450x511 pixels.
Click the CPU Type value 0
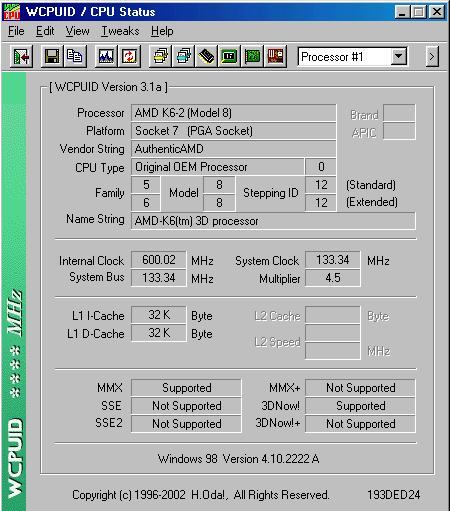pos(321,167)
